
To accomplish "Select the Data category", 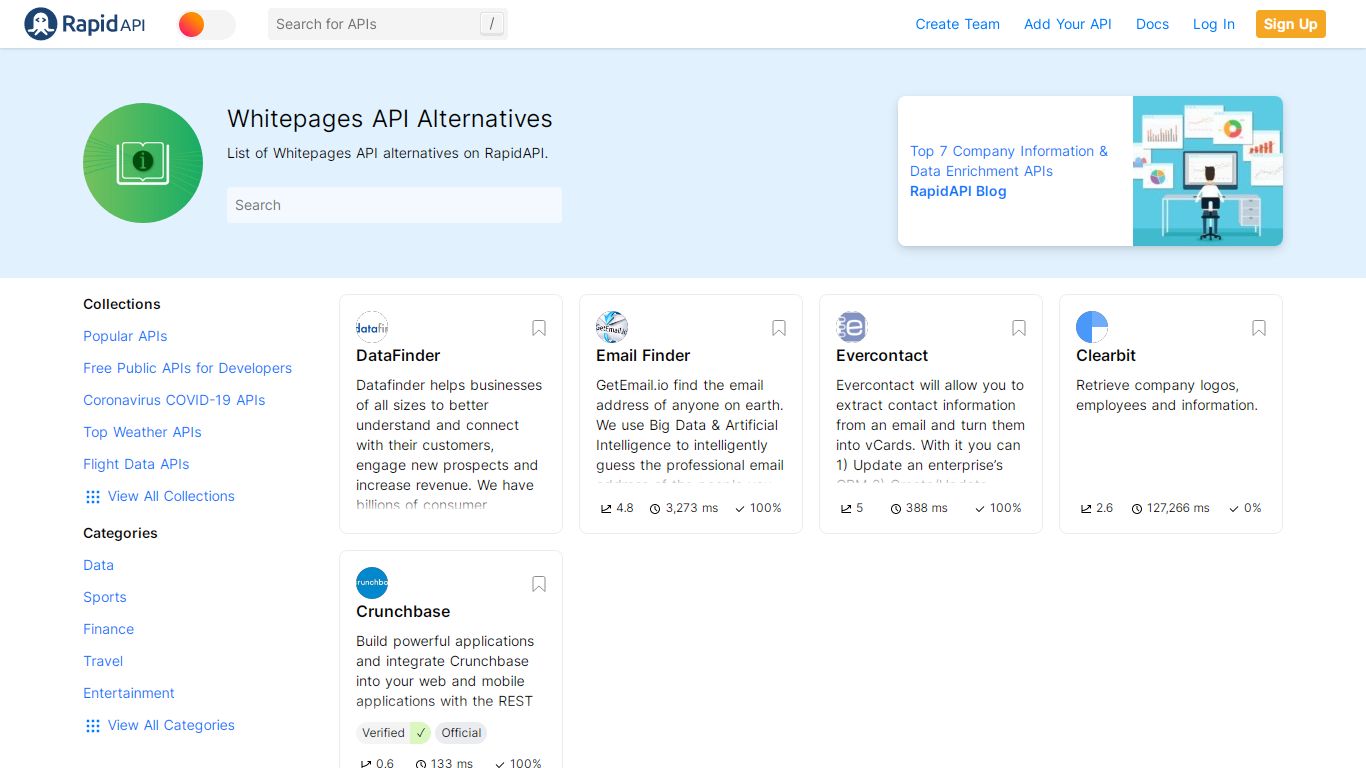I will coord(98,565).
